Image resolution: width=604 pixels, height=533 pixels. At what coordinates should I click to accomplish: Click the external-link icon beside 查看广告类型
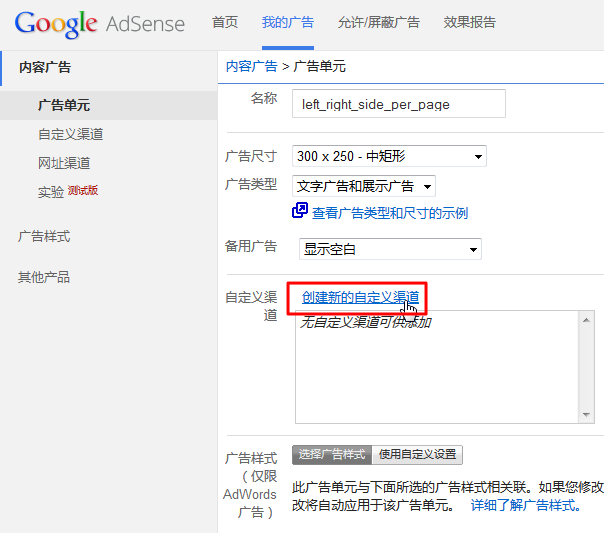point(300,211)
